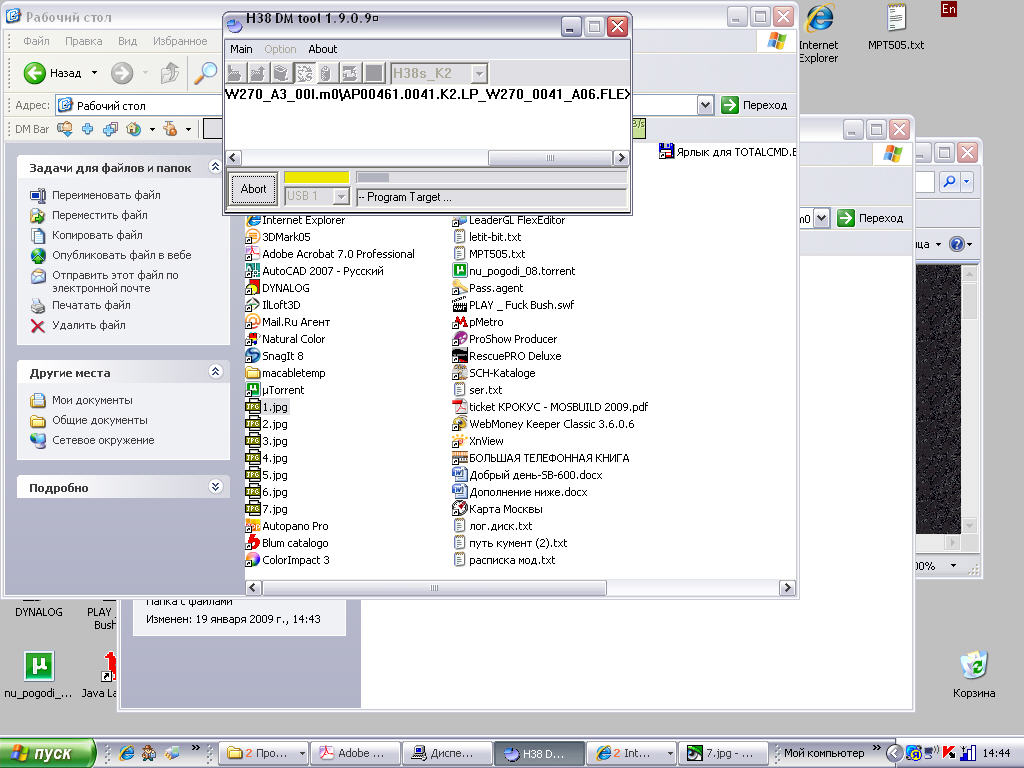Select the Adobe Acrobat 7.0 Professional icon
The height and width of the screenshot is (768, 1024).
tap(252, 254)
